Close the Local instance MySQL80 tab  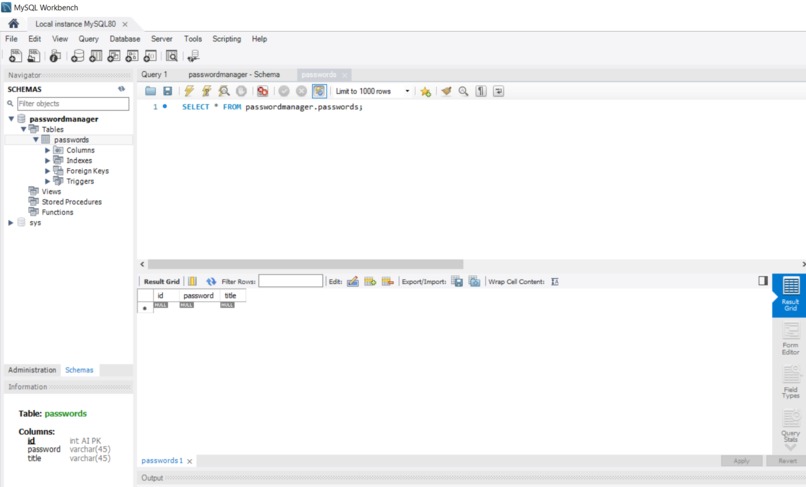pyautogui.click(x=125, y=24)
